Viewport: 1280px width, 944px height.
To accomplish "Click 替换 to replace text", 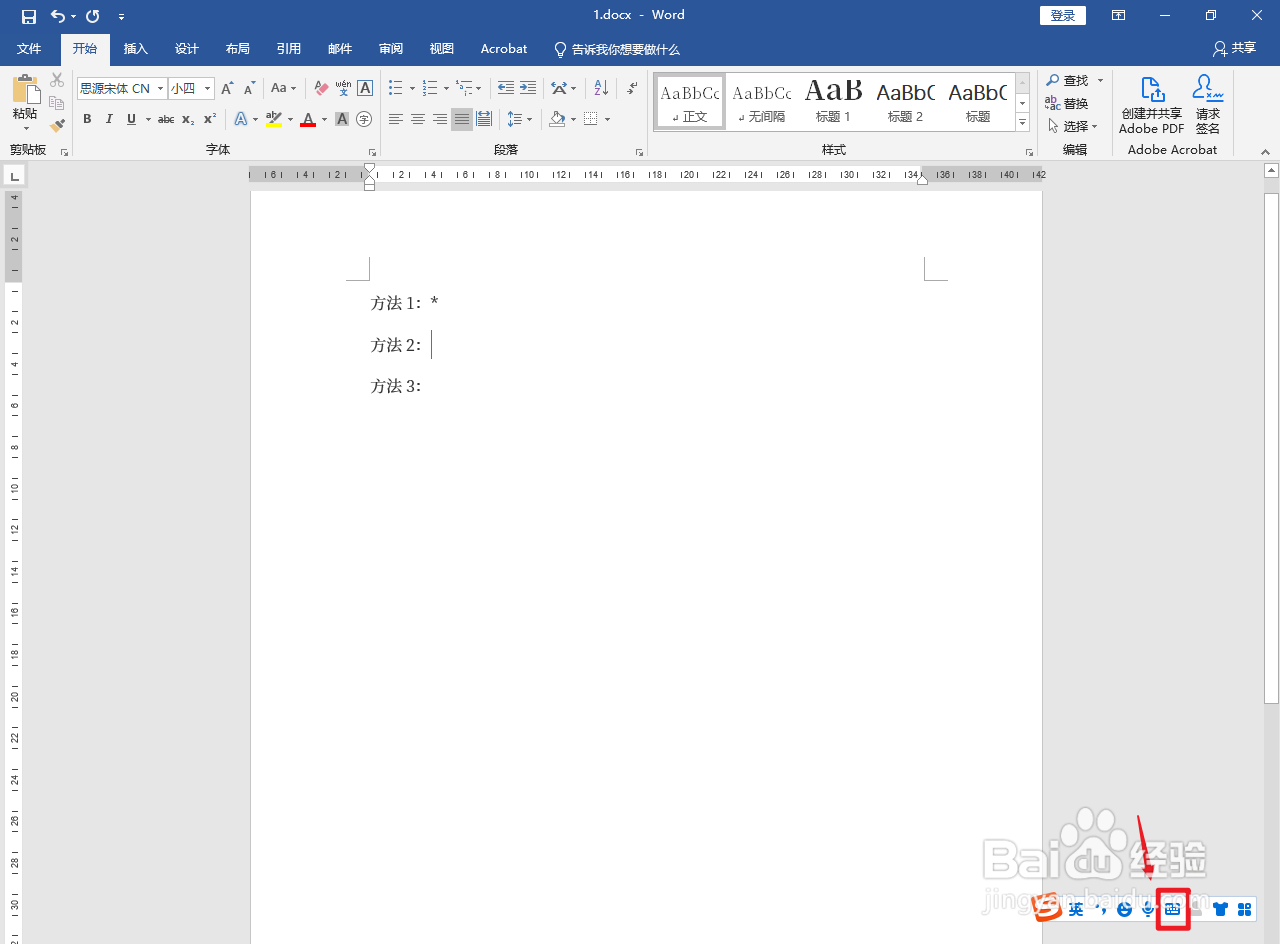I will point(1067,104).
